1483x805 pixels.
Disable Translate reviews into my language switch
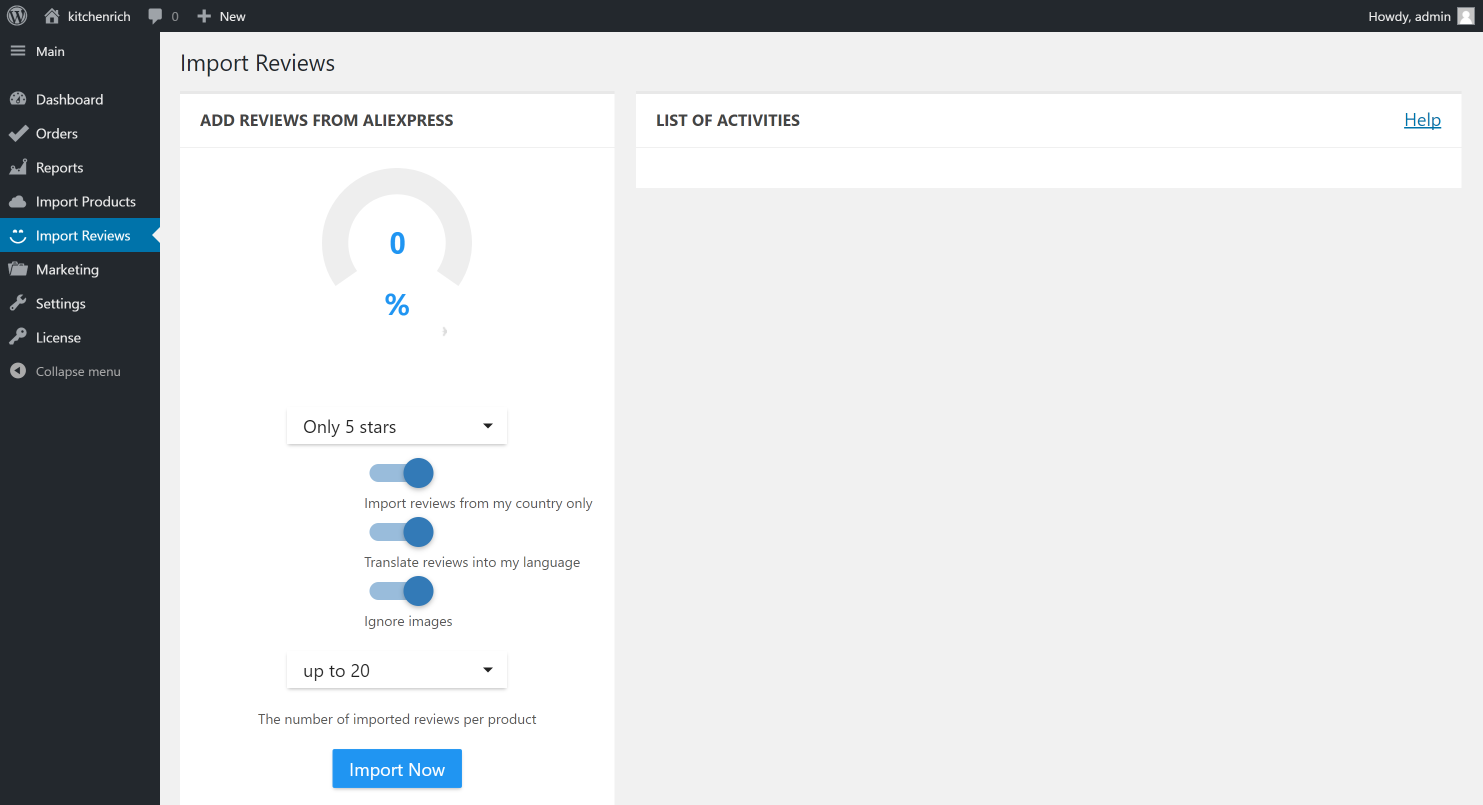(401, 532)
